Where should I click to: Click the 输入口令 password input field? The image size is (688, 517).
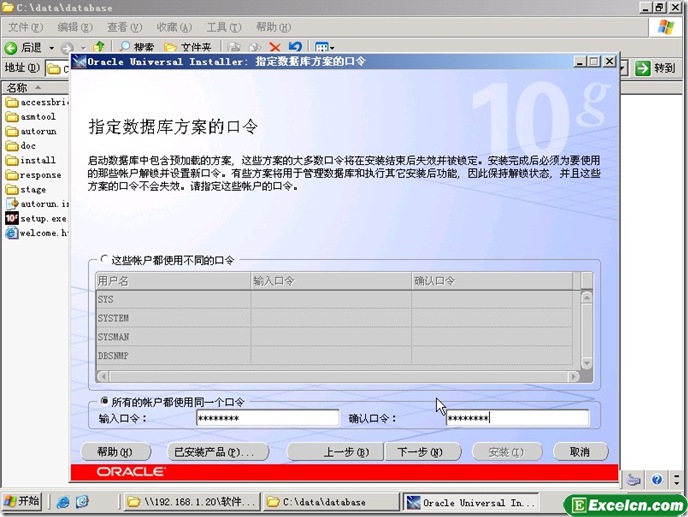(x=267, y=418)
